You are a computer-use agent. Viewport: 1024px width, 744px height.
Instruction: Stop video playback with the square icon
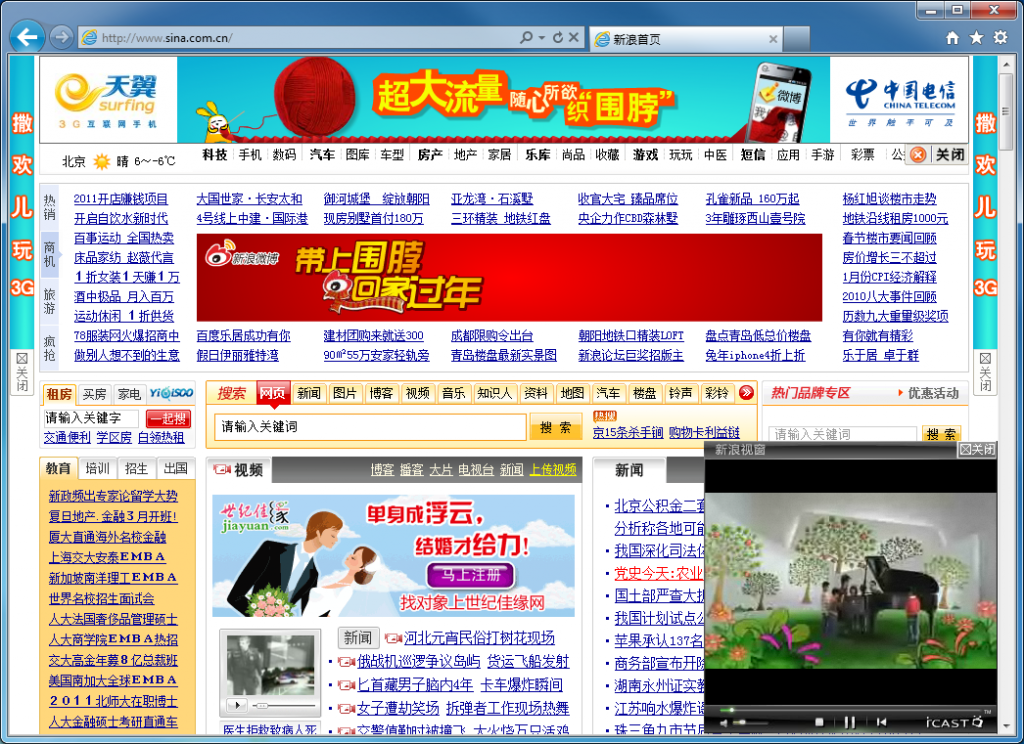coord(818,721)
